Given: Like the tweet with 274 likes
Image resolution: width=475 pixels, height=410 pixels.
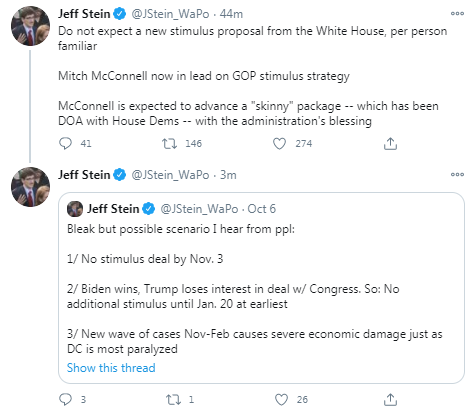Looking at the screenshot, I should tap(279, 144).
